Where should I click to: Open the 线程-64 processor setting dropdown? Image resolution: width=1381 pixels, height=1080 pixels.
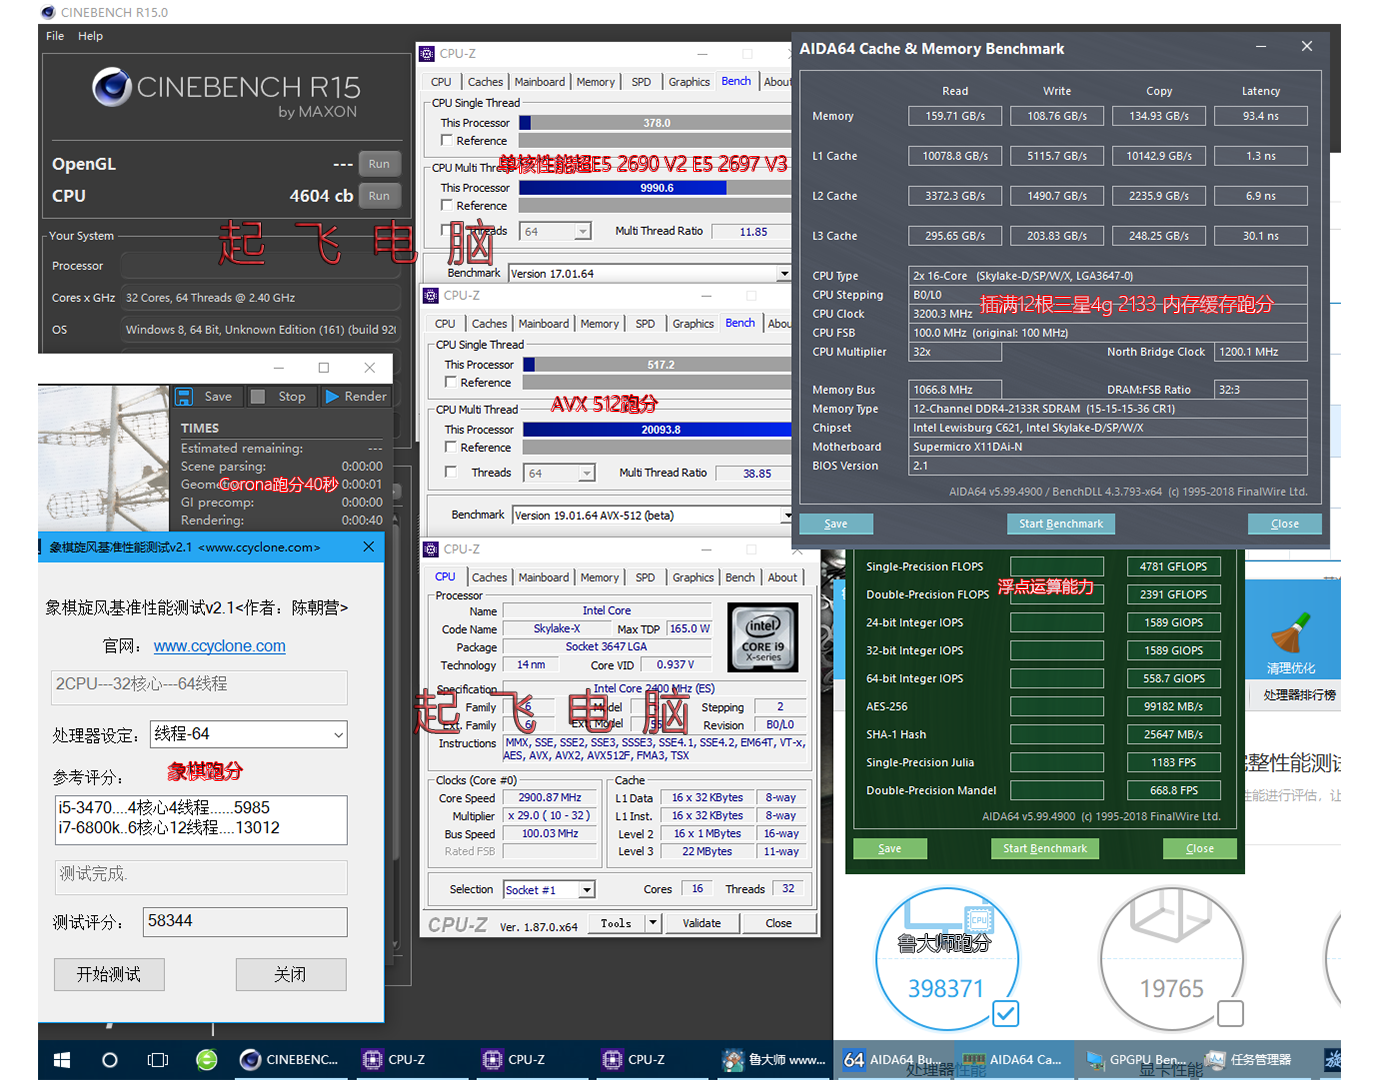(x=339, y=735)
